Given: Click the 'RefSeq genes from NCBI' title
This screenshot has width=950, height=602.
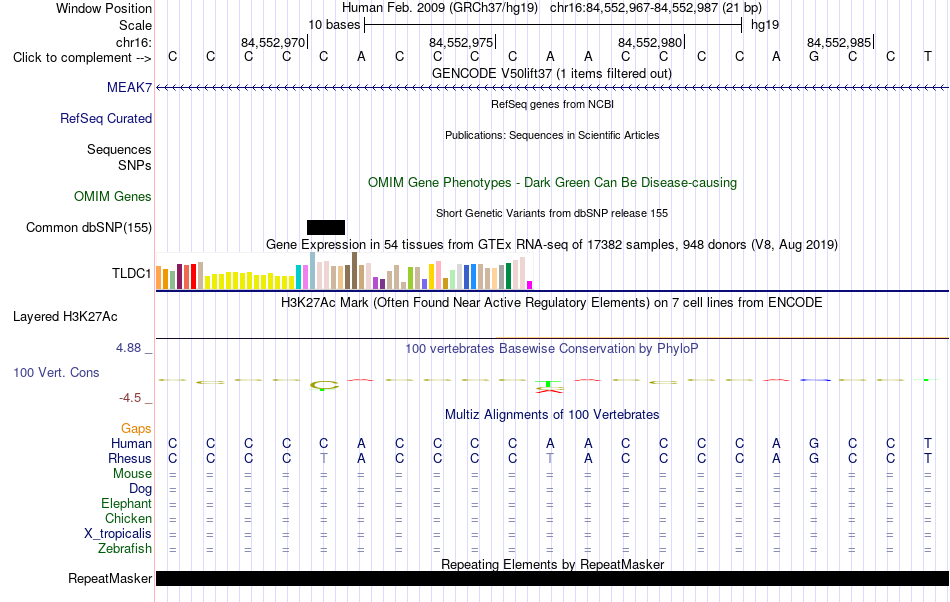Looking at the screenshot, I should coord(552,104).
